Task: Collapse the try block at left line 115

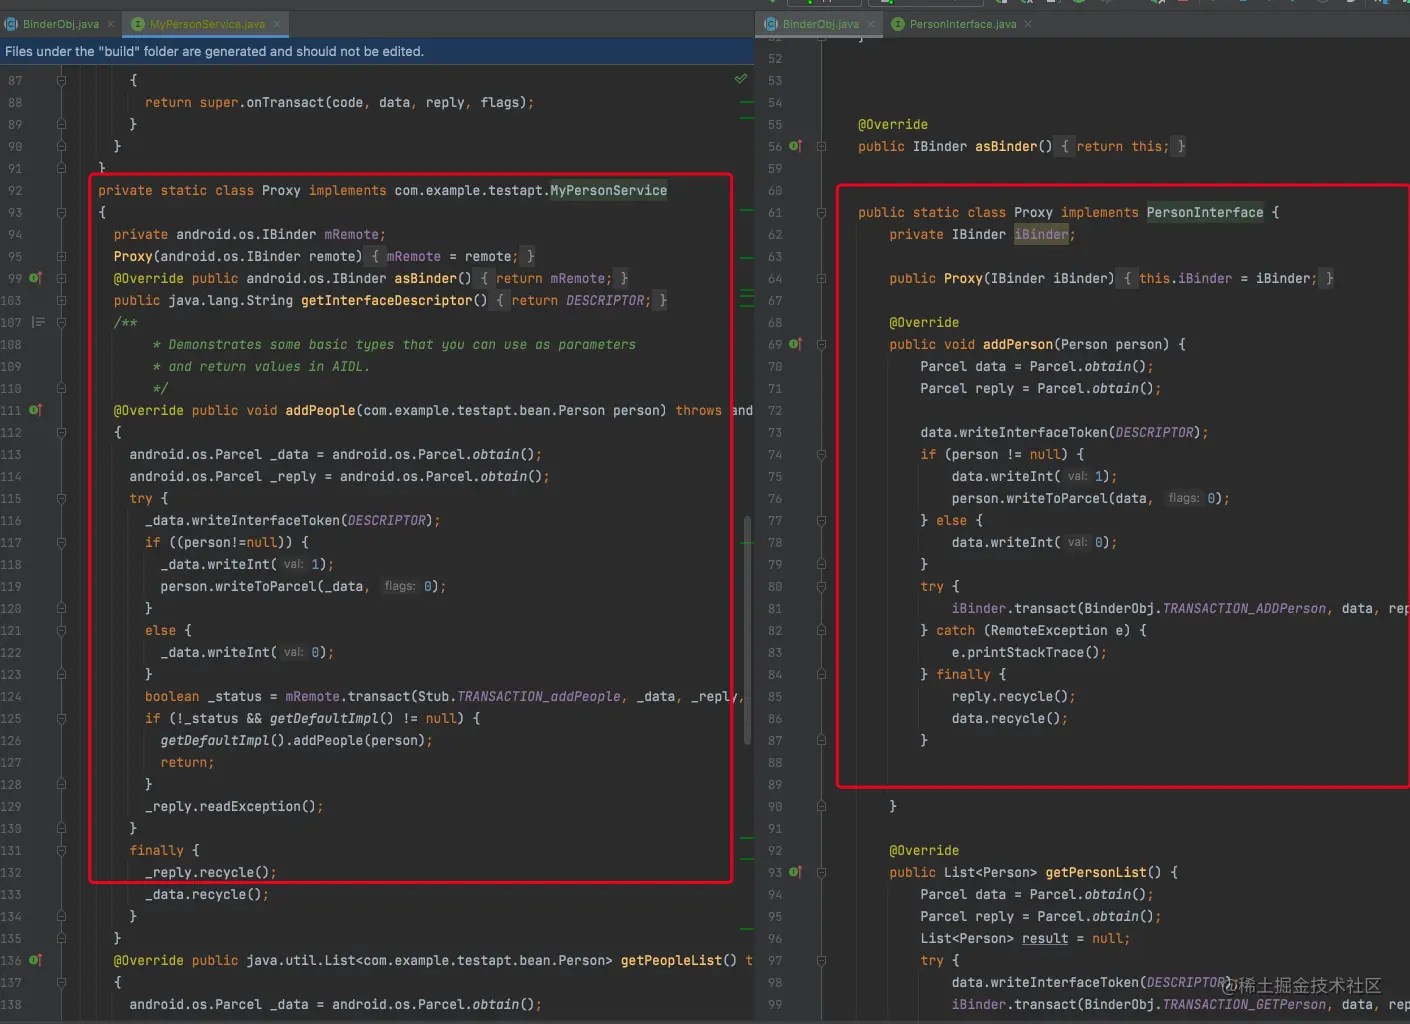Action: 61,498
